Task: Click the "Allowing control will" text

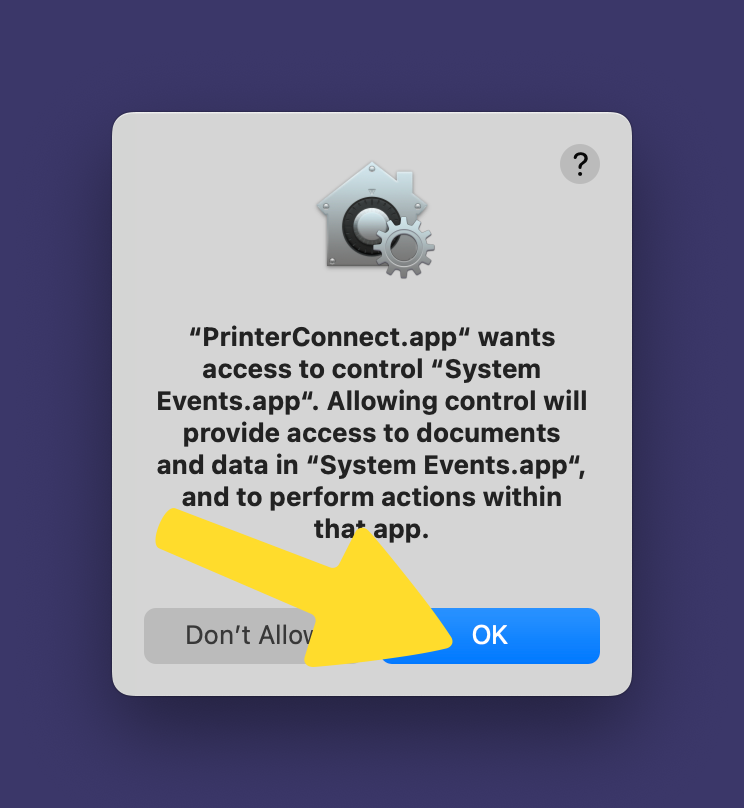Action: [457, 401]
